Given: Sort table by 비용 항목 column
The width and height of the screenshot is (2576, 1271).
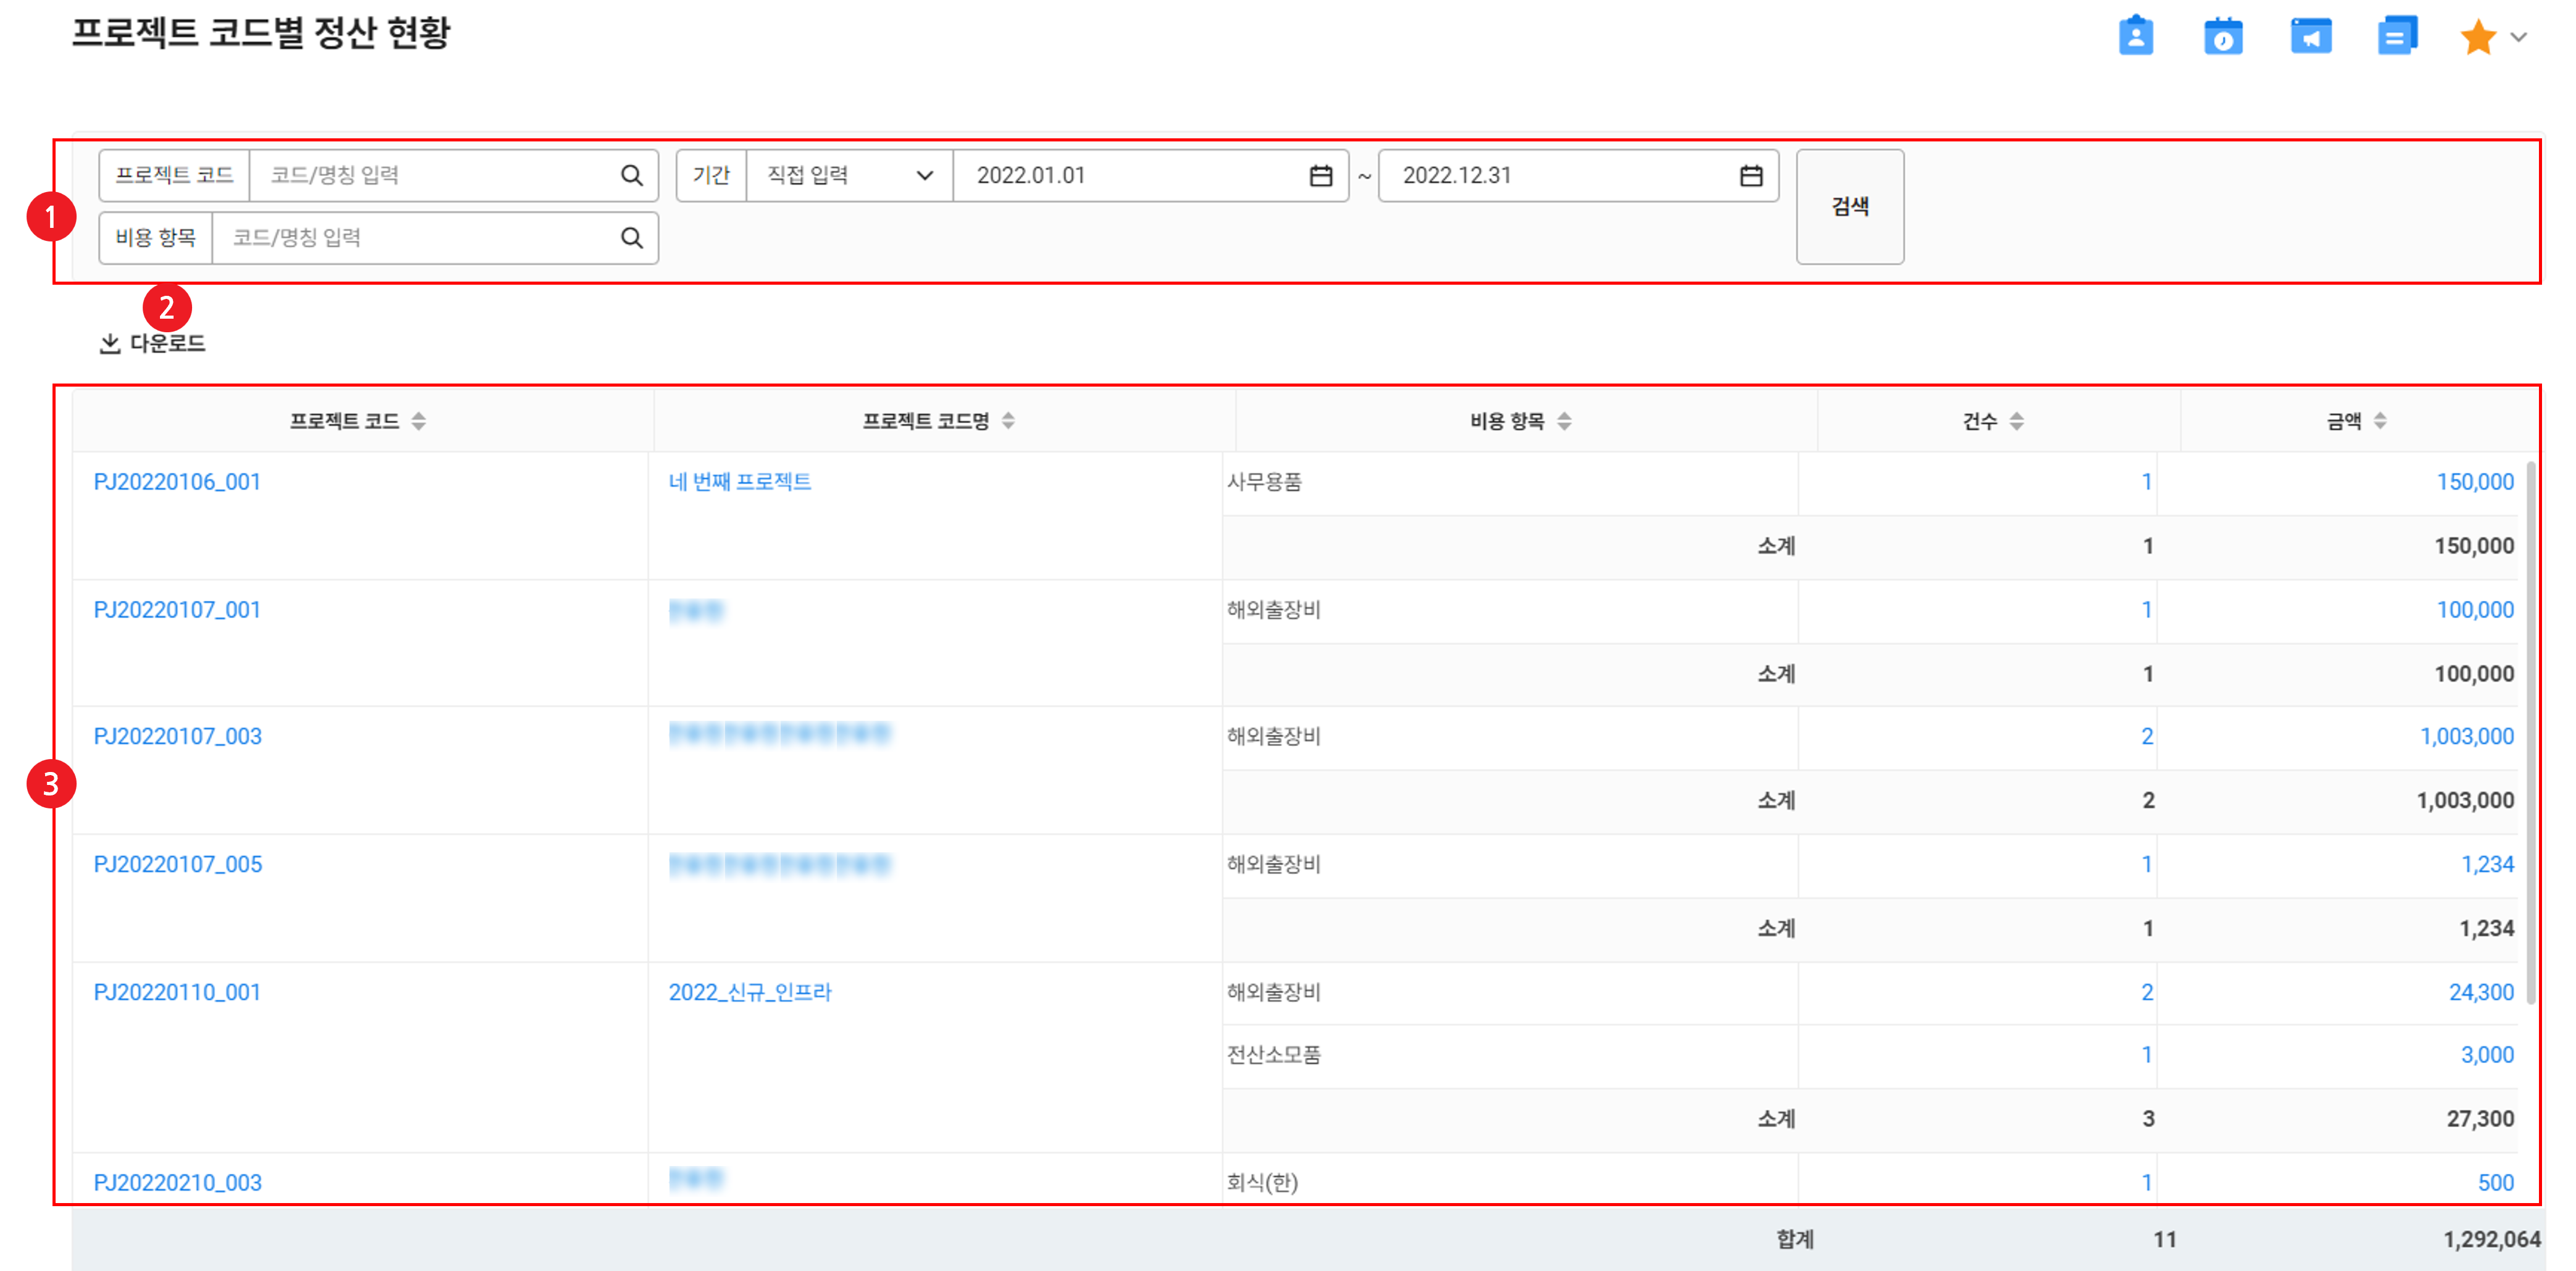Looking at the screenshot, I should click(1564, 421).
